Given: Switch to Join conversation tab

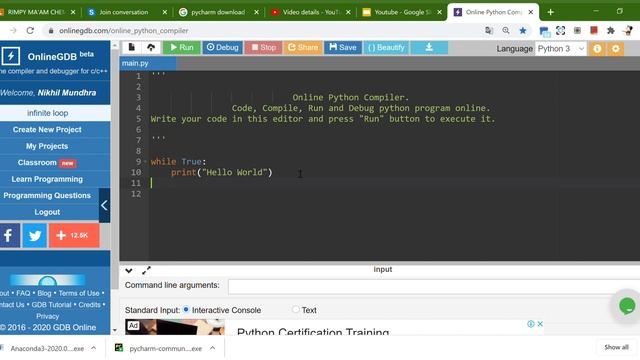Looking at the screenshot, I should (x=124, y=12).
